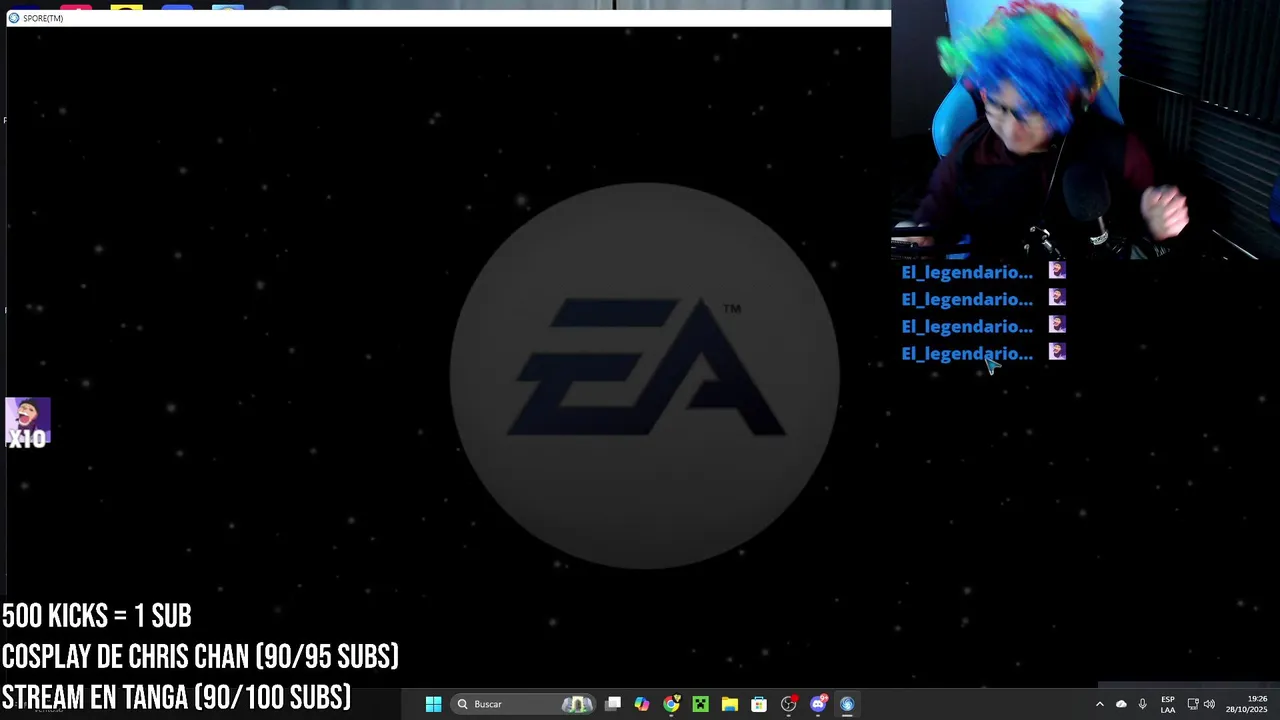Open Discord from the taskbar
1280x720 pixels.
click(x=818, y=704)
